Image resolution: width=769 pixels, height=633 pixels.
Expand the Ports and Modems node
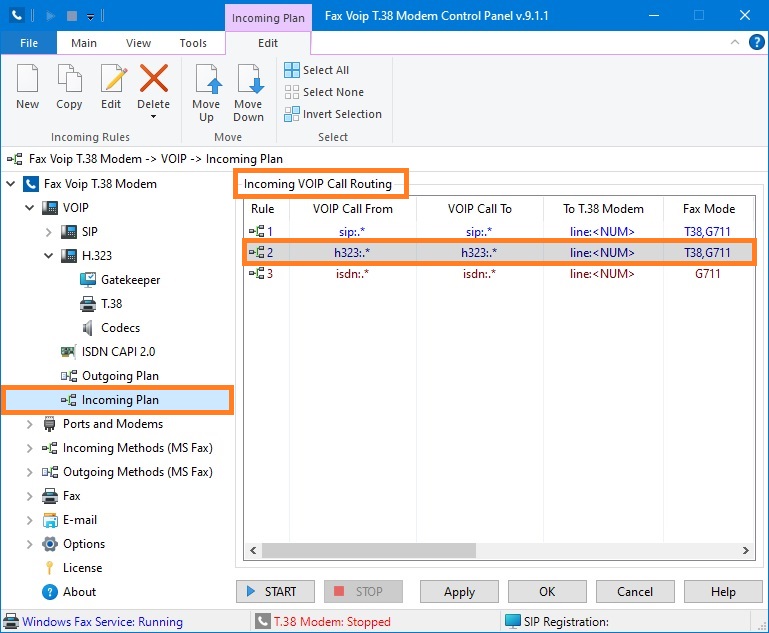[x=30, y=424]
